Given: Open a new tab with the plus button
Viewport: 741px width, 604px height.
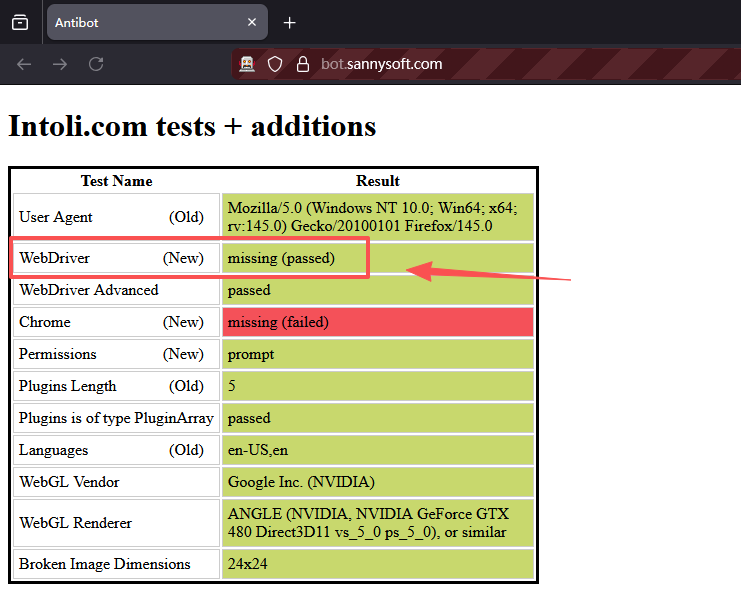Looking at the screenshot, I should [x=290, y=22].
